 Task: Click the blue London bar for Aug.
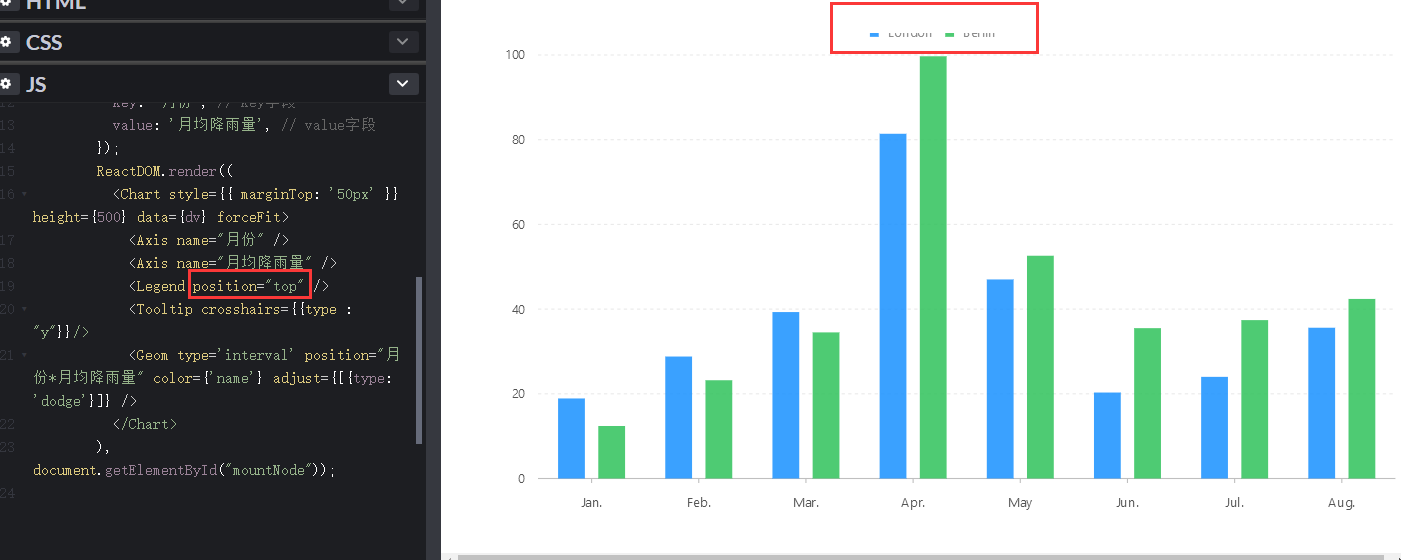1322,403
